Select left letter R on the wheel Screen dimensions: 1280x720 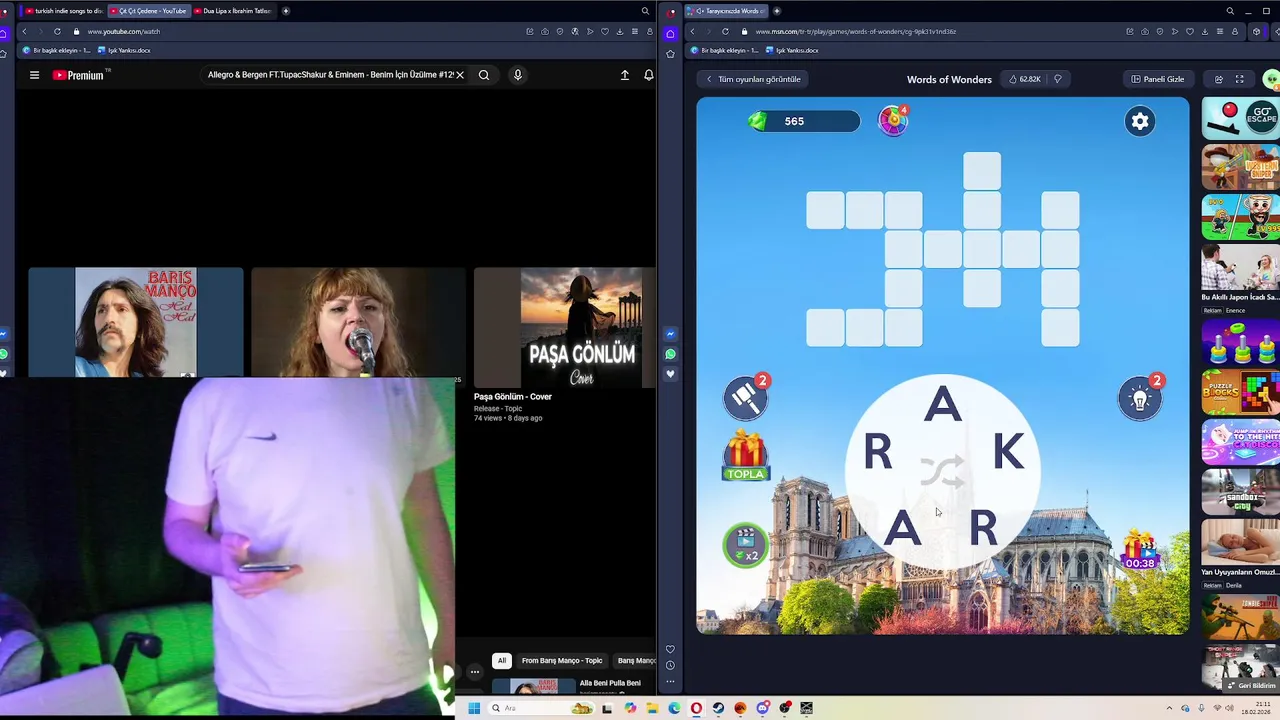[878, 453]
